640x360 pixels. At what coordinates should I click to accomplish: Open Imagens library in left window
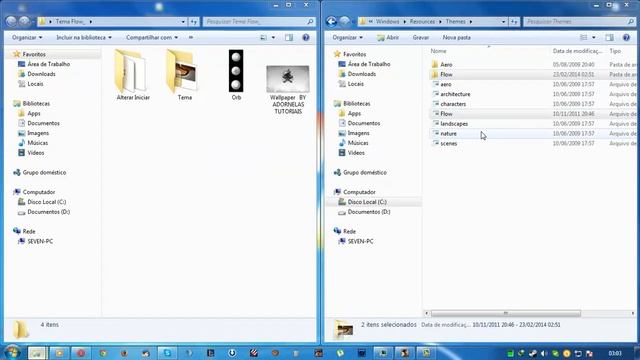38,133
